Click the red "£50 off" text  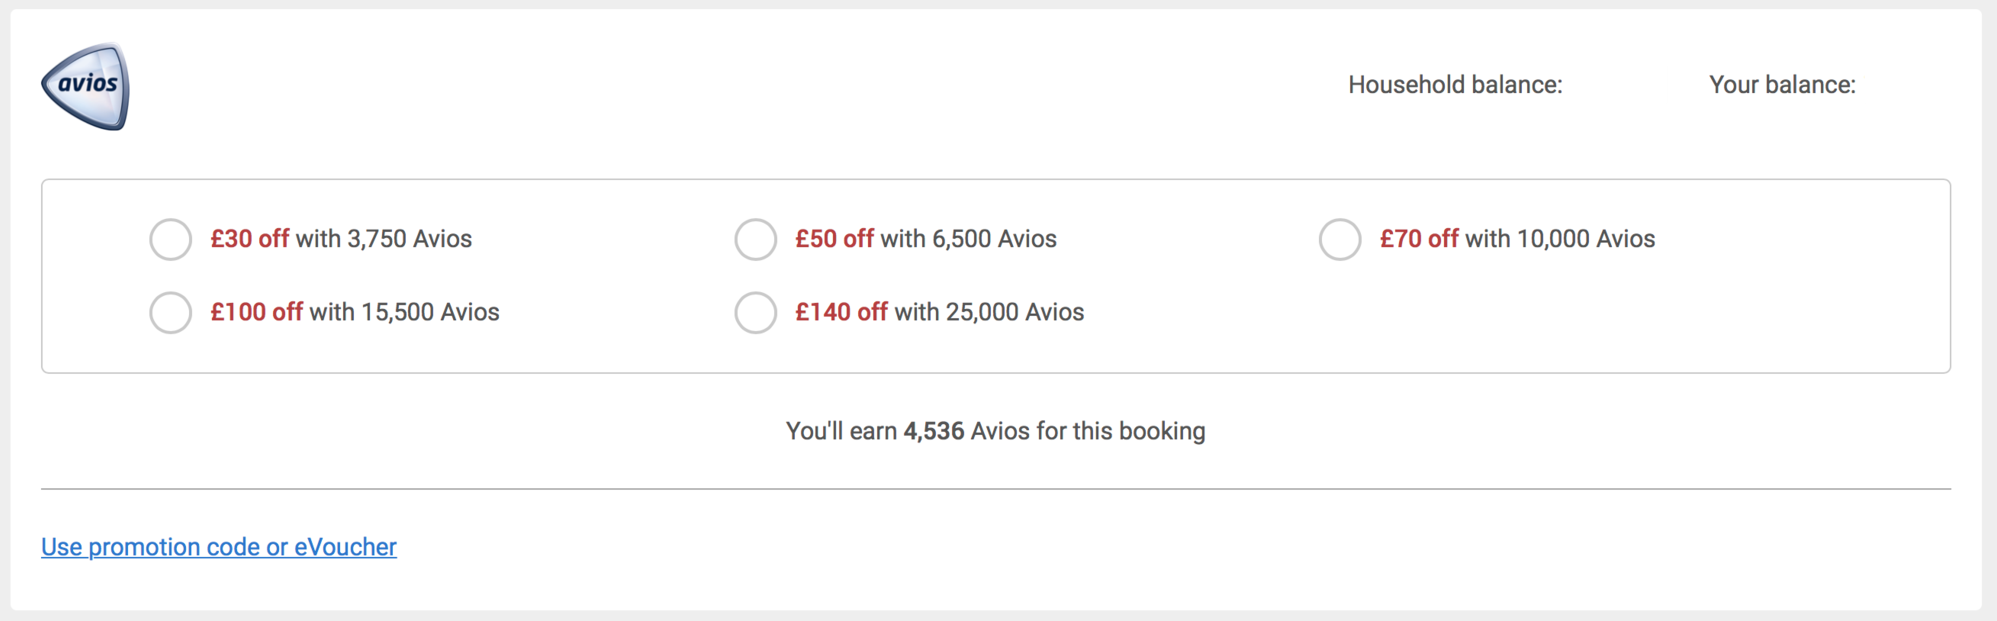coord(834,239)
